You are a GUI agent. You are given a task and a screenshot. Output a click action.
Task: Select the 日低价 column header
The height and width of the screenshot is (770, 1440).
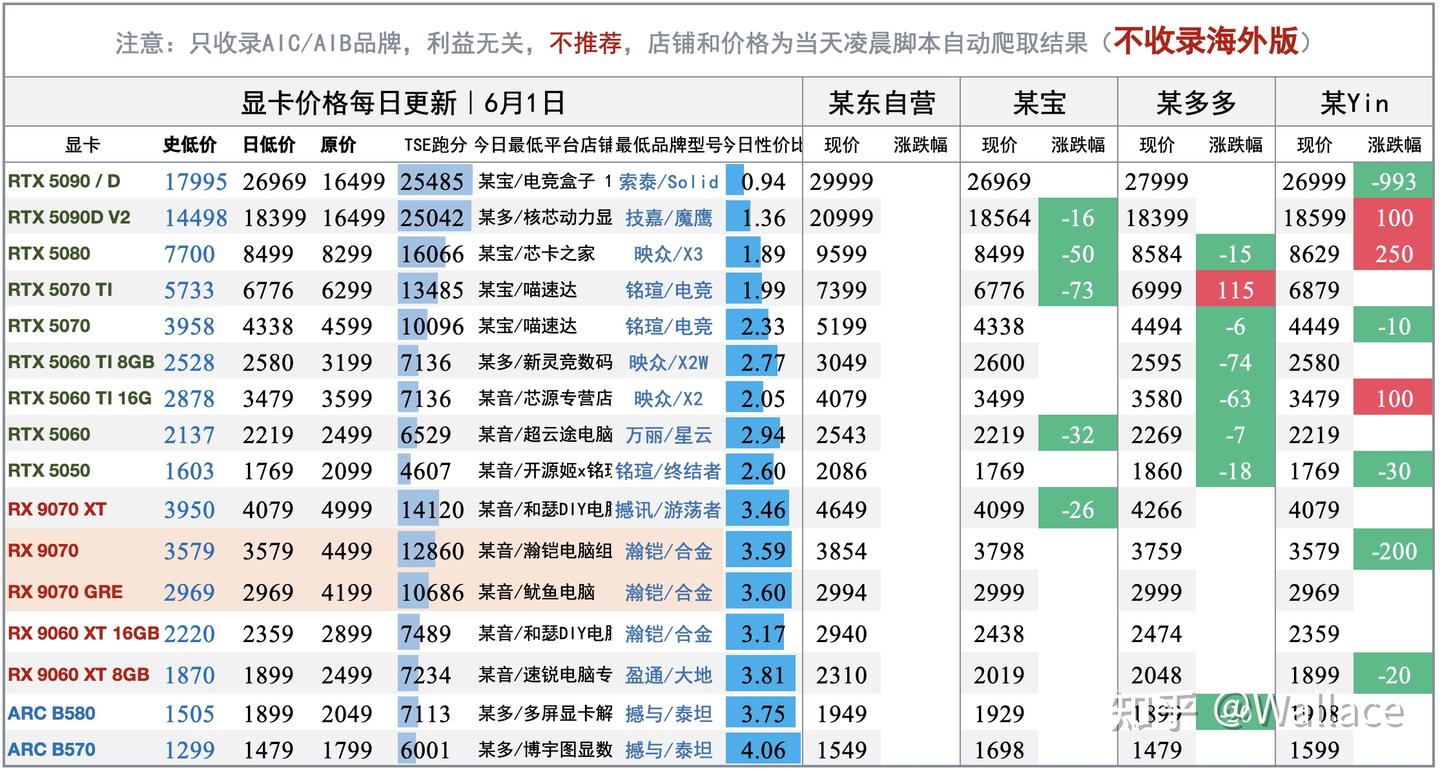[x=269, y=145]
